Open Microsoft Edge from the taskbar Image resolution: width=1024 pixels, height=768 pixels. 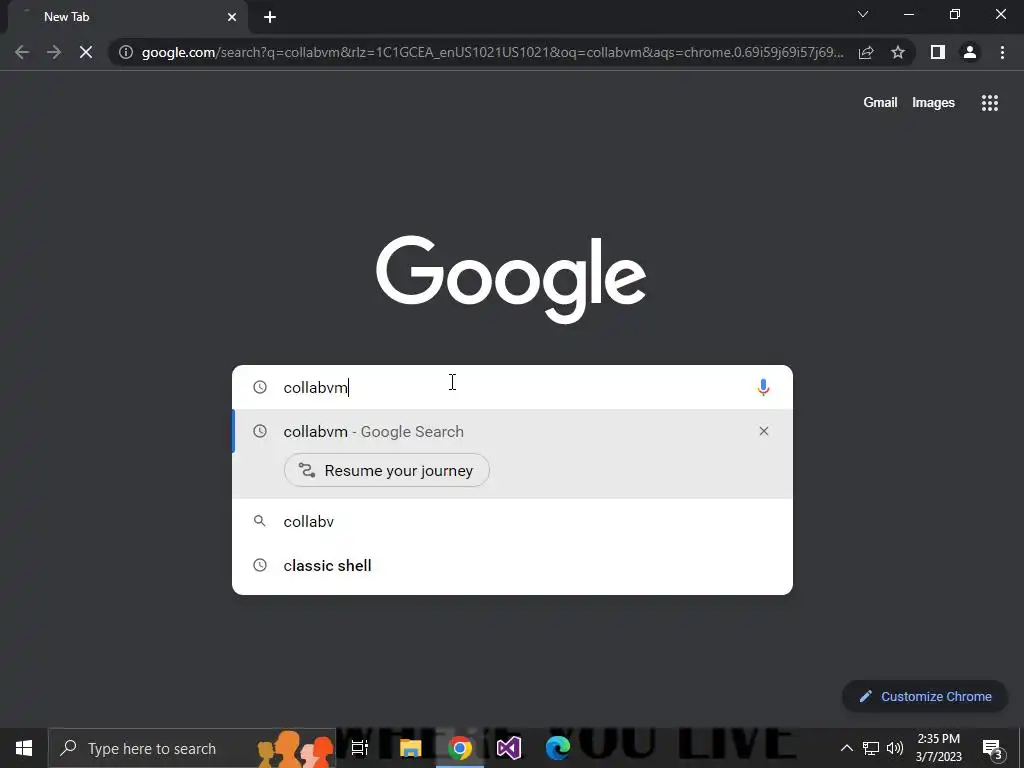[x=558, y=748]
